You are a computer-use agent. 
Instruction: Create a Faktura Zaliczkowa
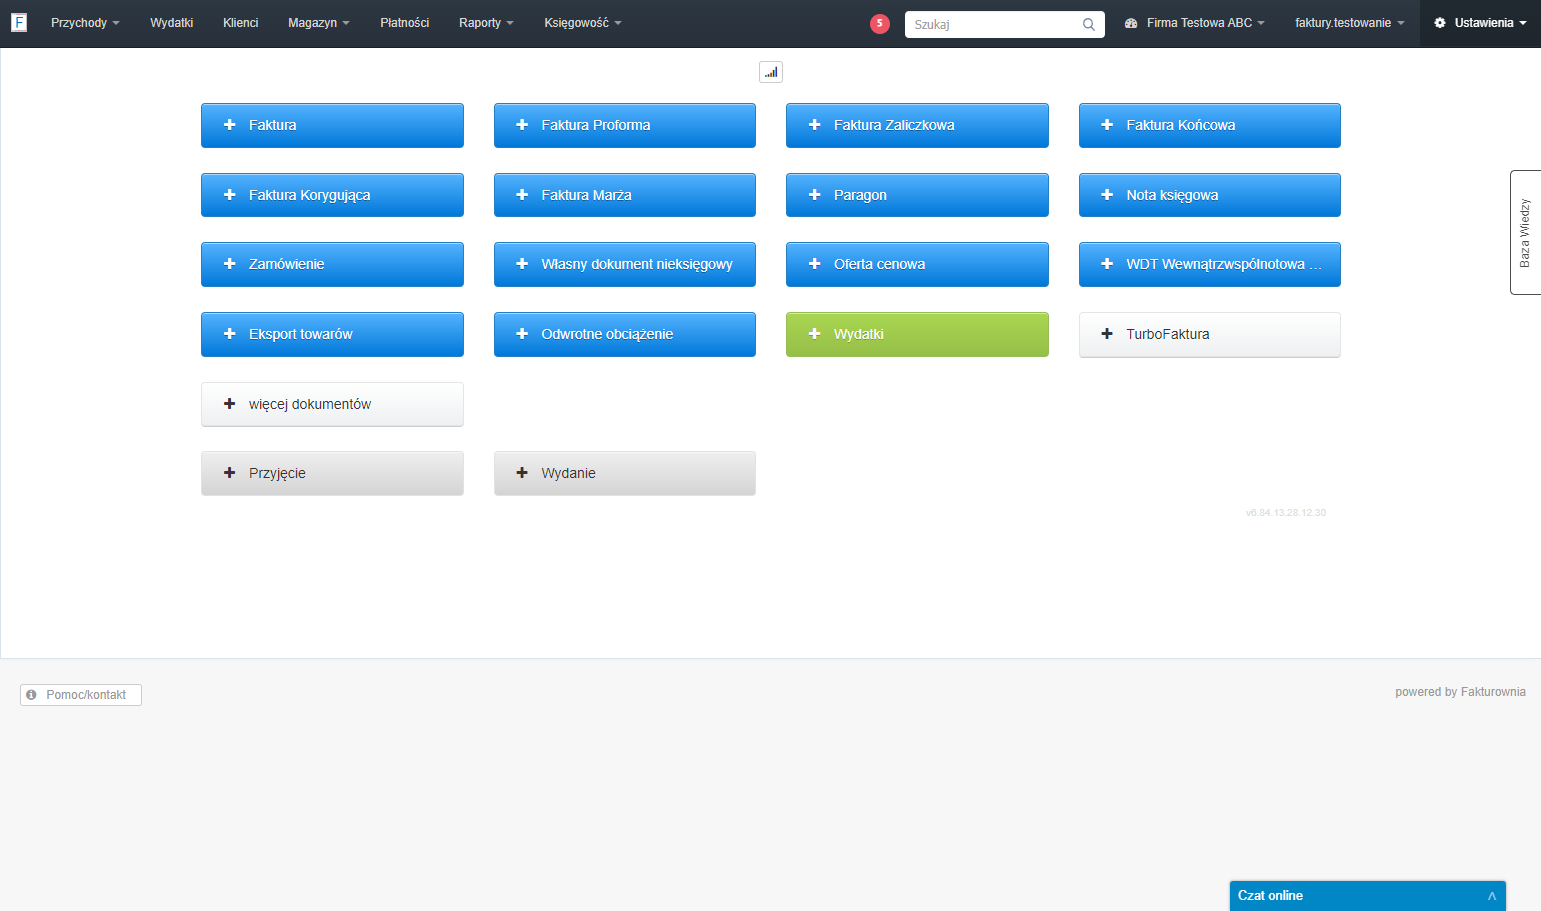917,125
